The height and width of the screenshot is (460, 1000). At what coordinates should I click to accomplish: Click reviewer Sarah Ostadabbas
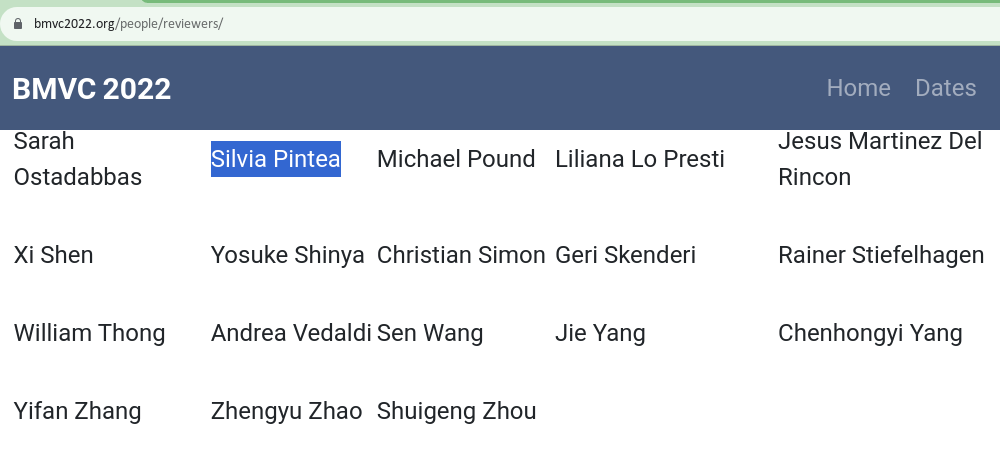coord(78,159)
